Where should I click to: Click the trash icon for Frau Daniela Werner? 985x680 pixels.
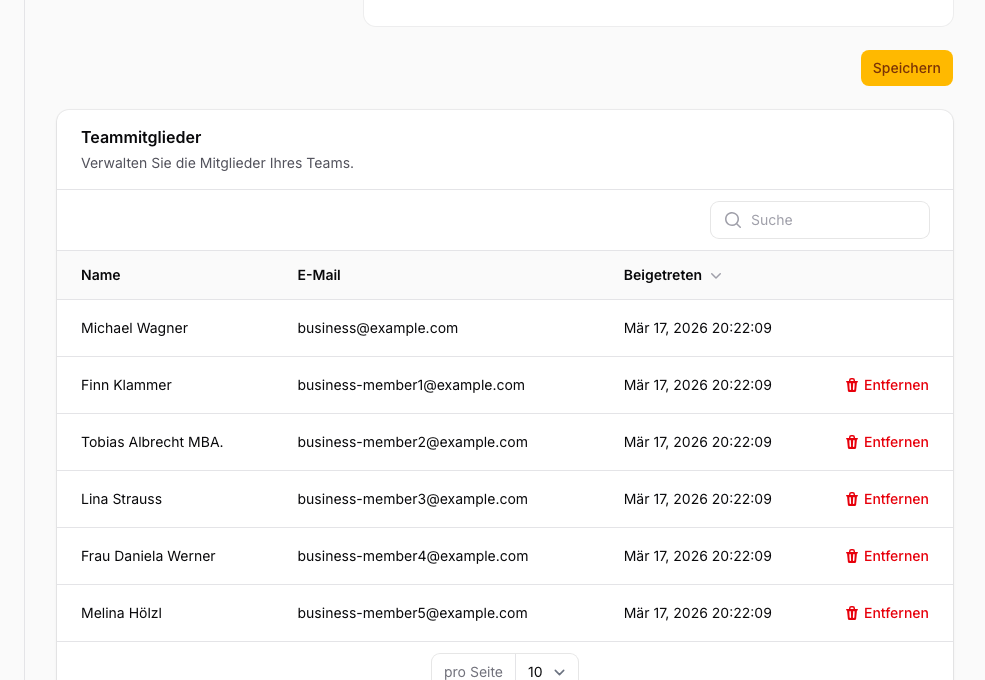tap(852, 556)
